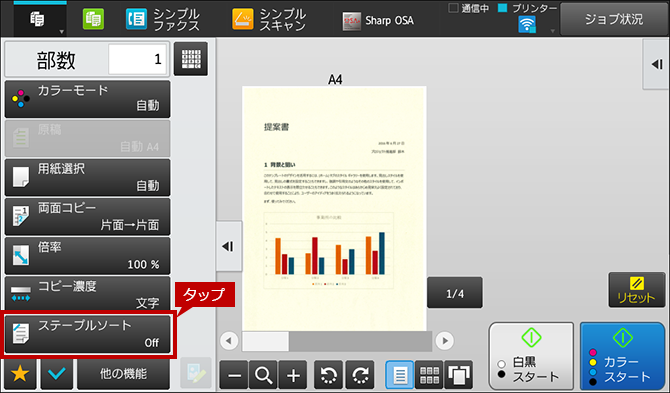This screenshot has width=670, height=393.
Task: Collapse the left settings panel arrow
Action: point(228,246)
